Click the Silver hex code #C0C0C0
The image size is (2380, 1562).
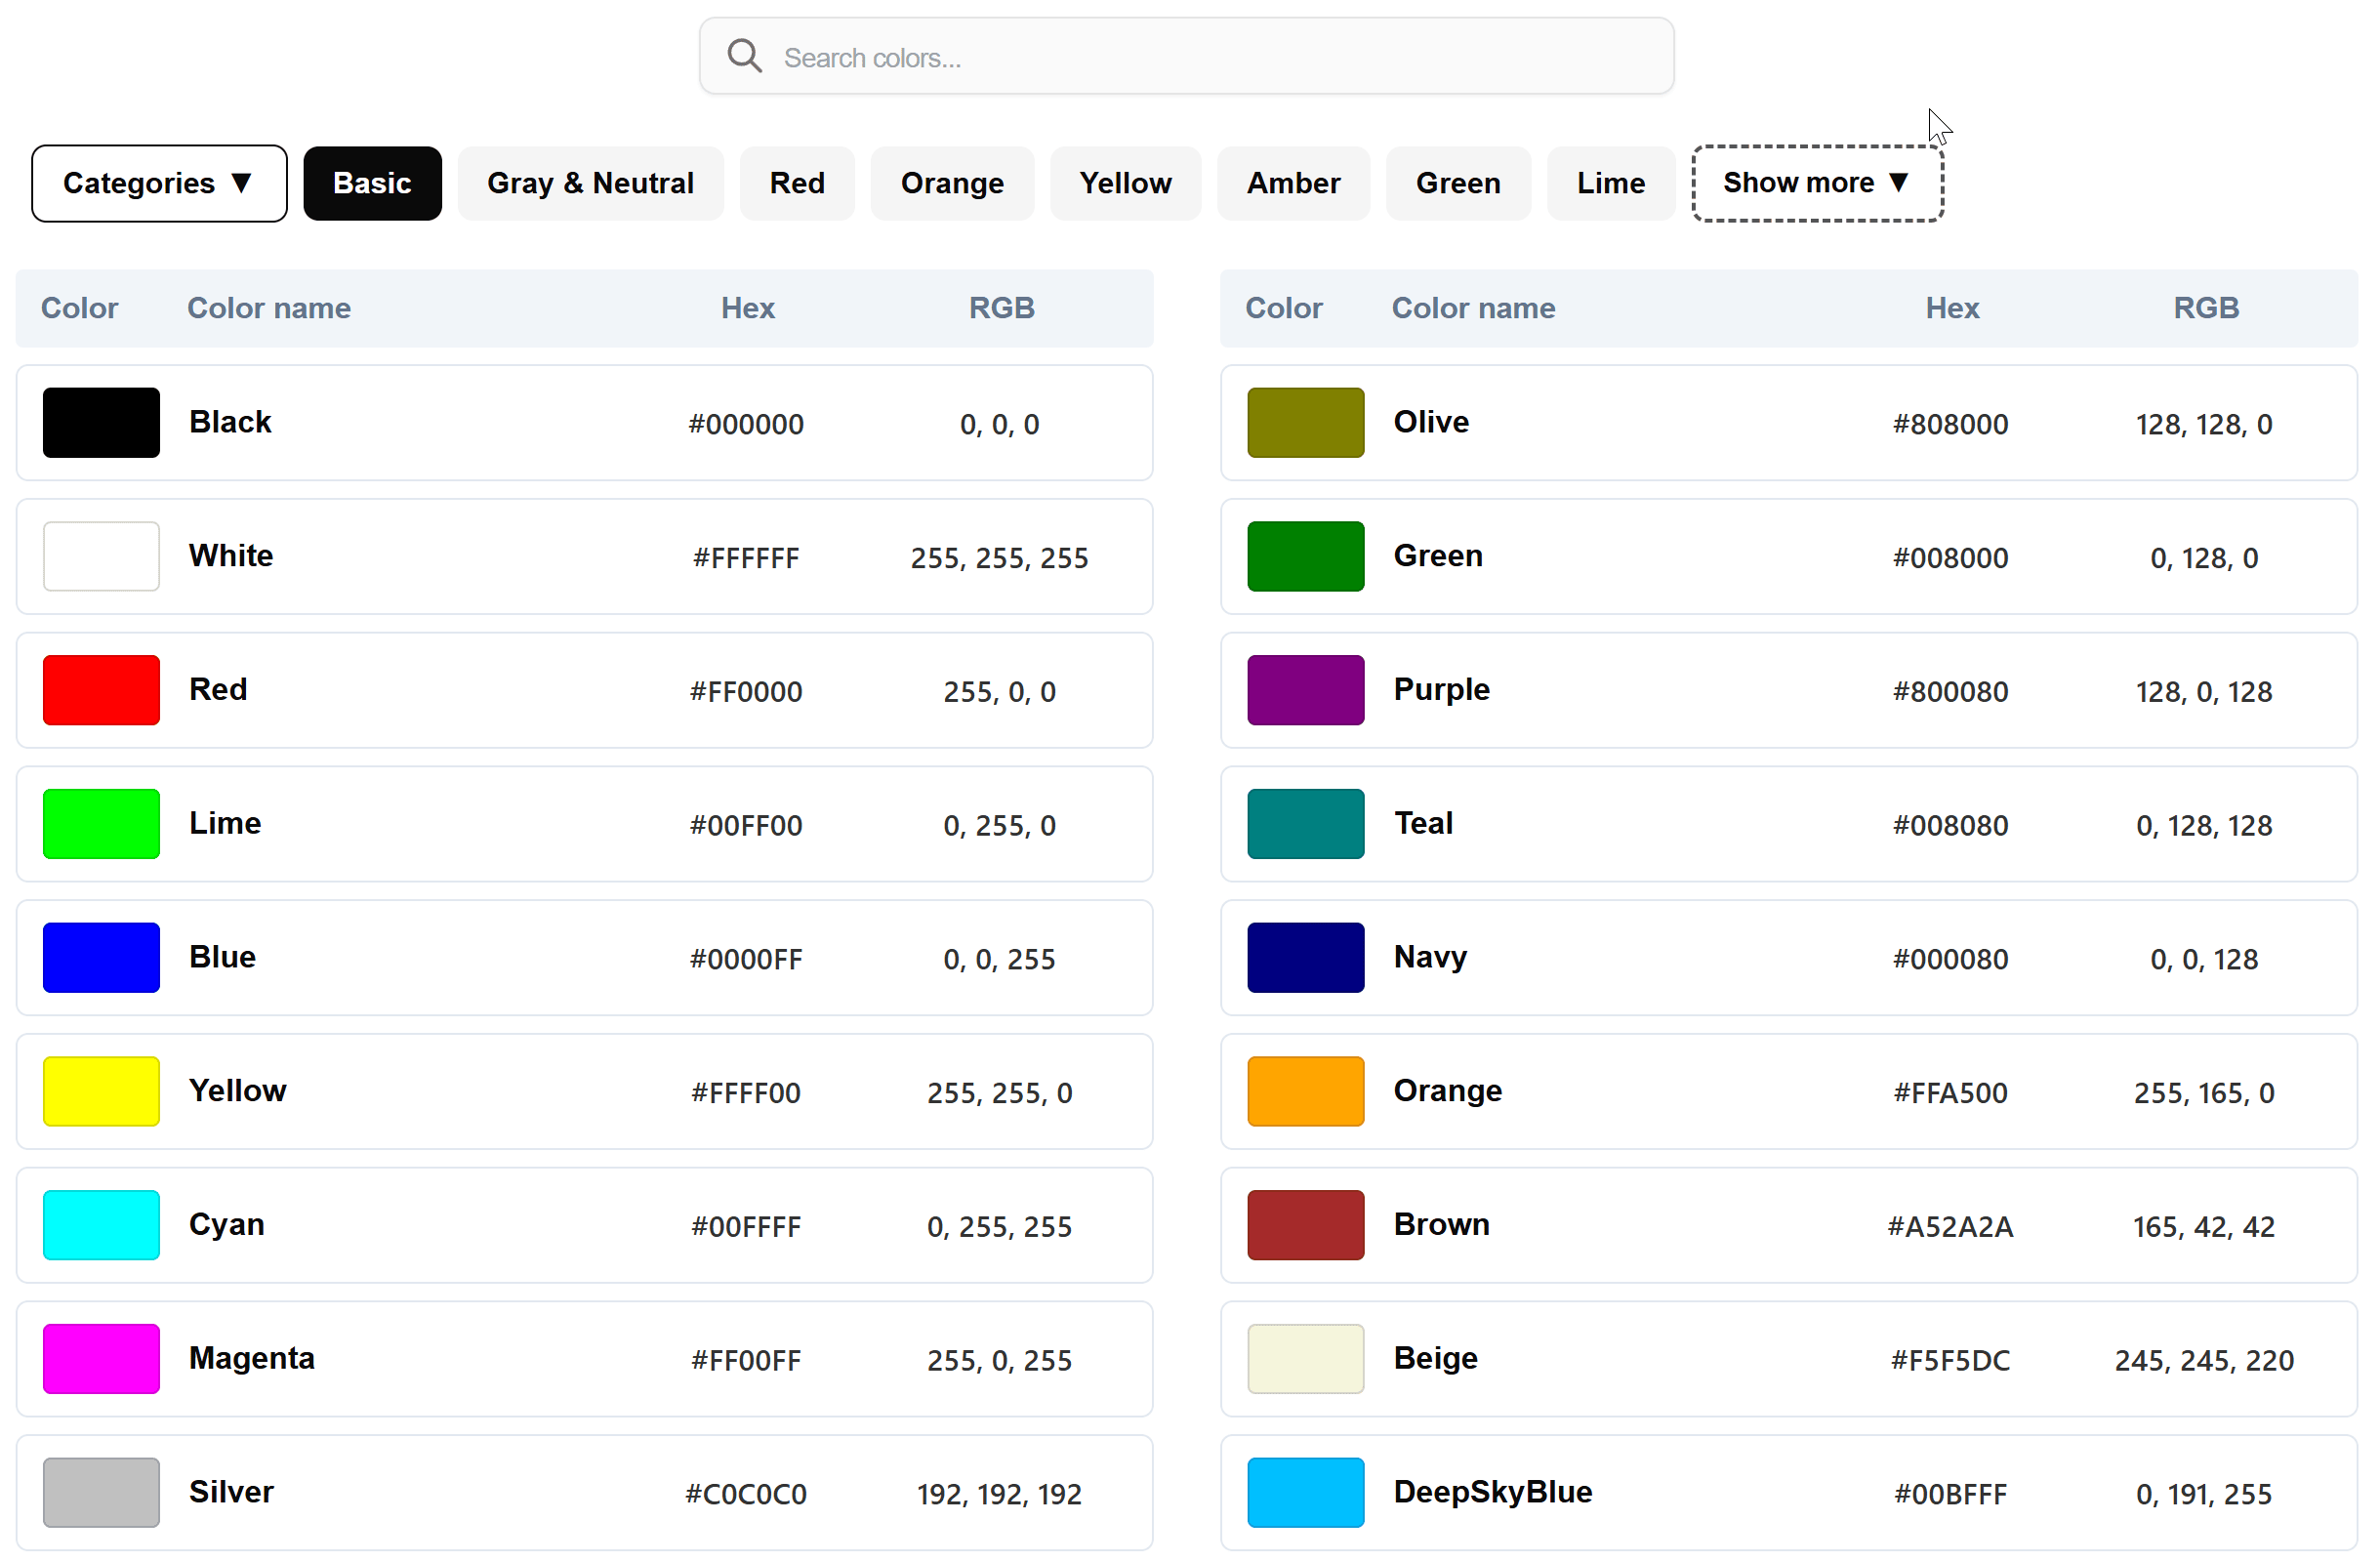(x=745, y=1493)
